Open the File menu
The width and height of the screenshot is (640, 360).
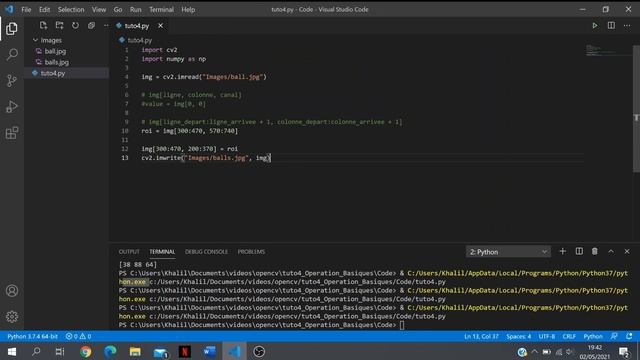[26, 9]
